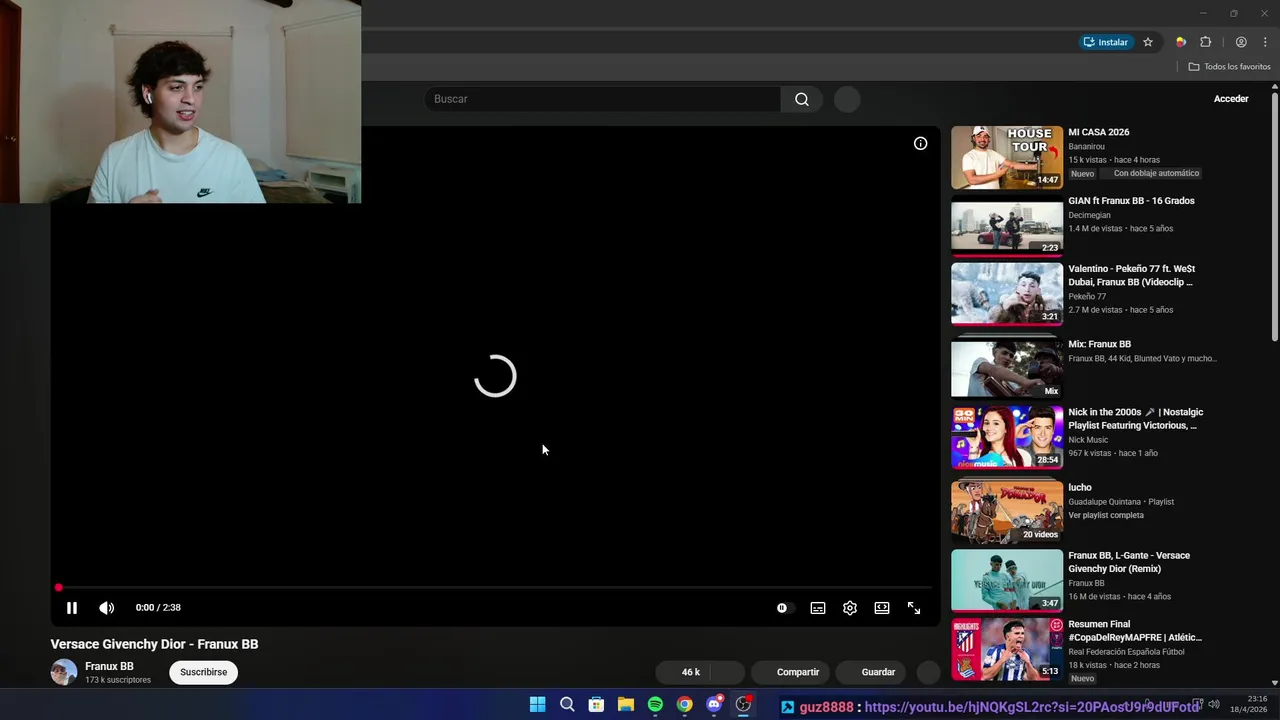Screen dimensions: 1280x720
Task: Open Discord from the taskbar
Action: [x=714, y=705]
